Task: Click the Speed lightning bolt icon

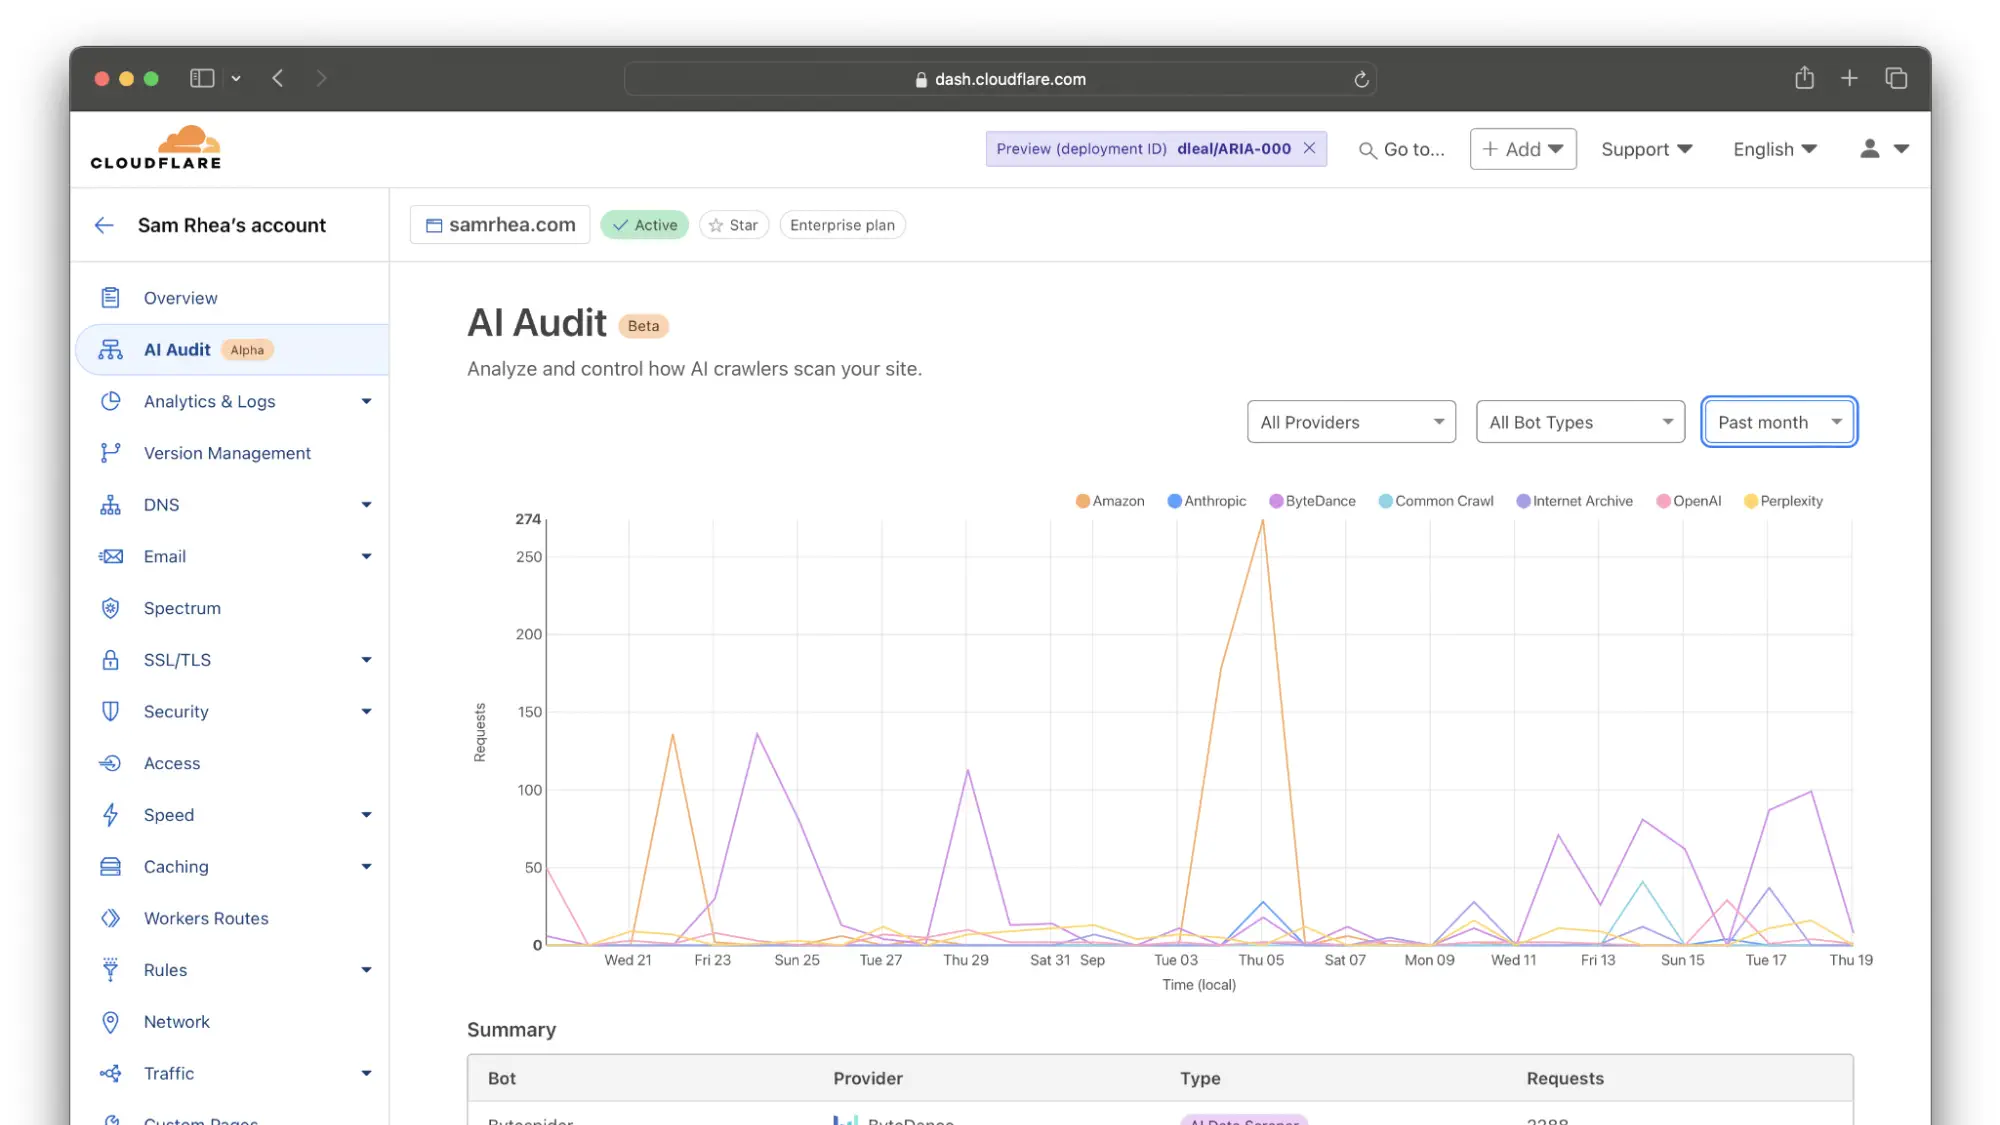Action: click(x=110, y=814)
